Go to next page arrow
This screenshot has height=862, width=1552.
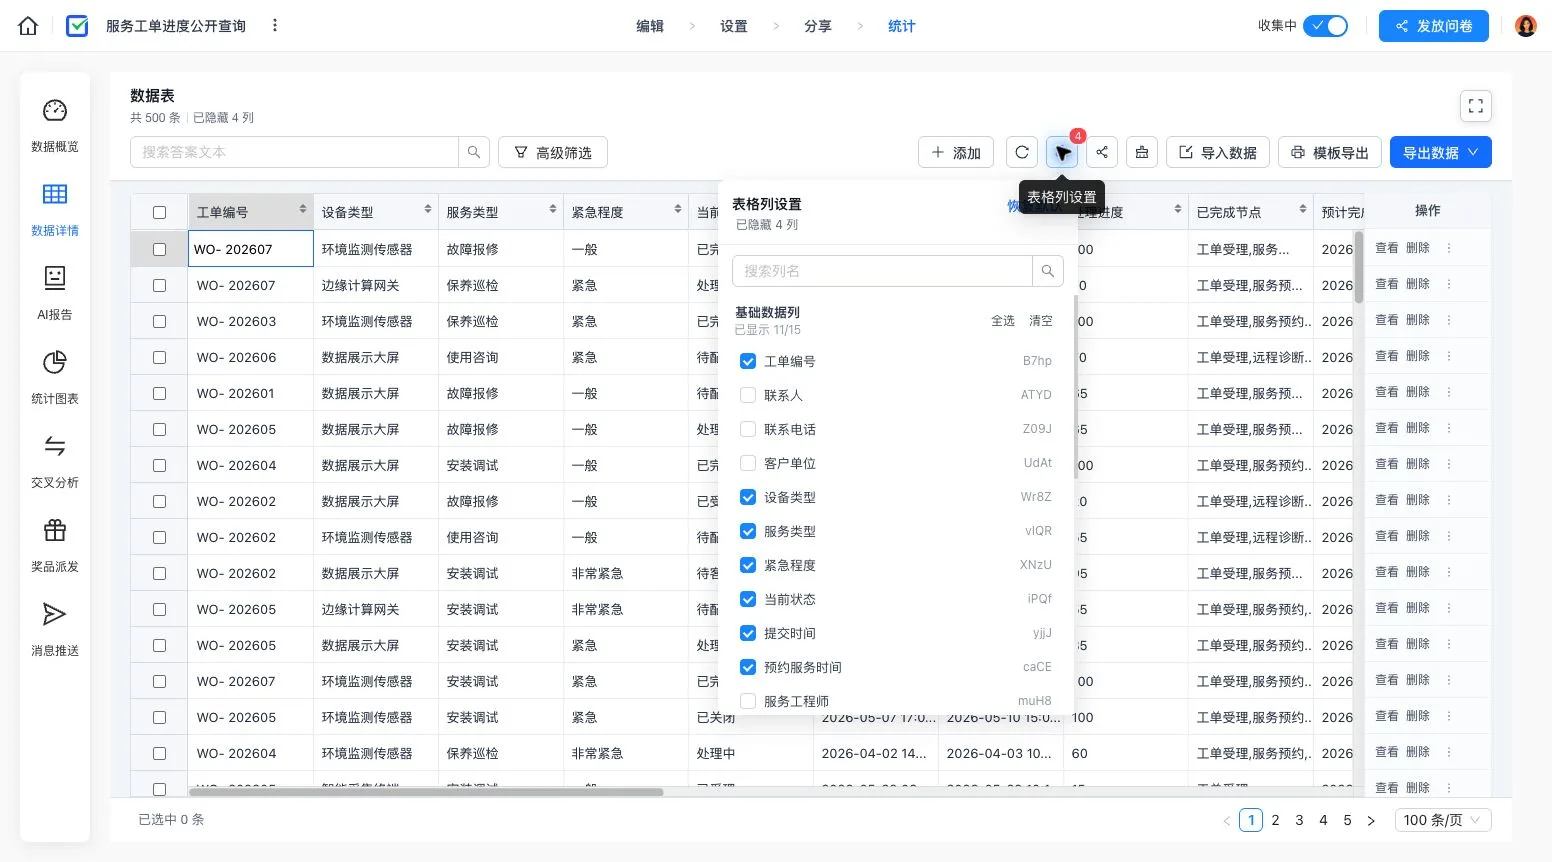(1371, 820)
